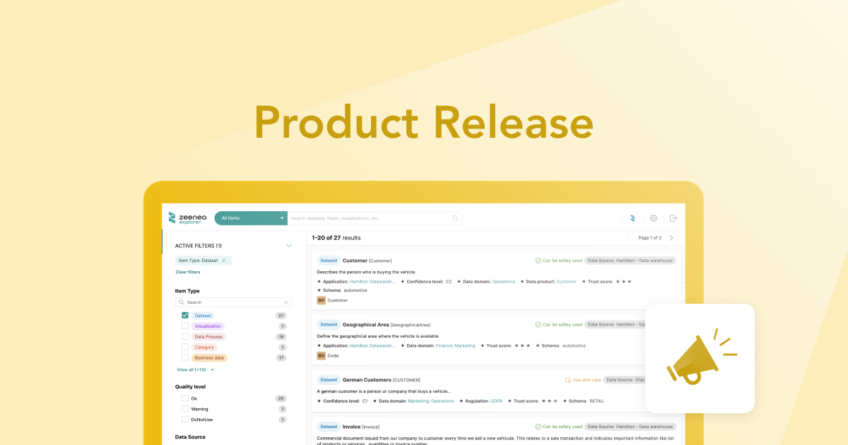
Task: Type in the main catalog search box
Action: point(370,218)
